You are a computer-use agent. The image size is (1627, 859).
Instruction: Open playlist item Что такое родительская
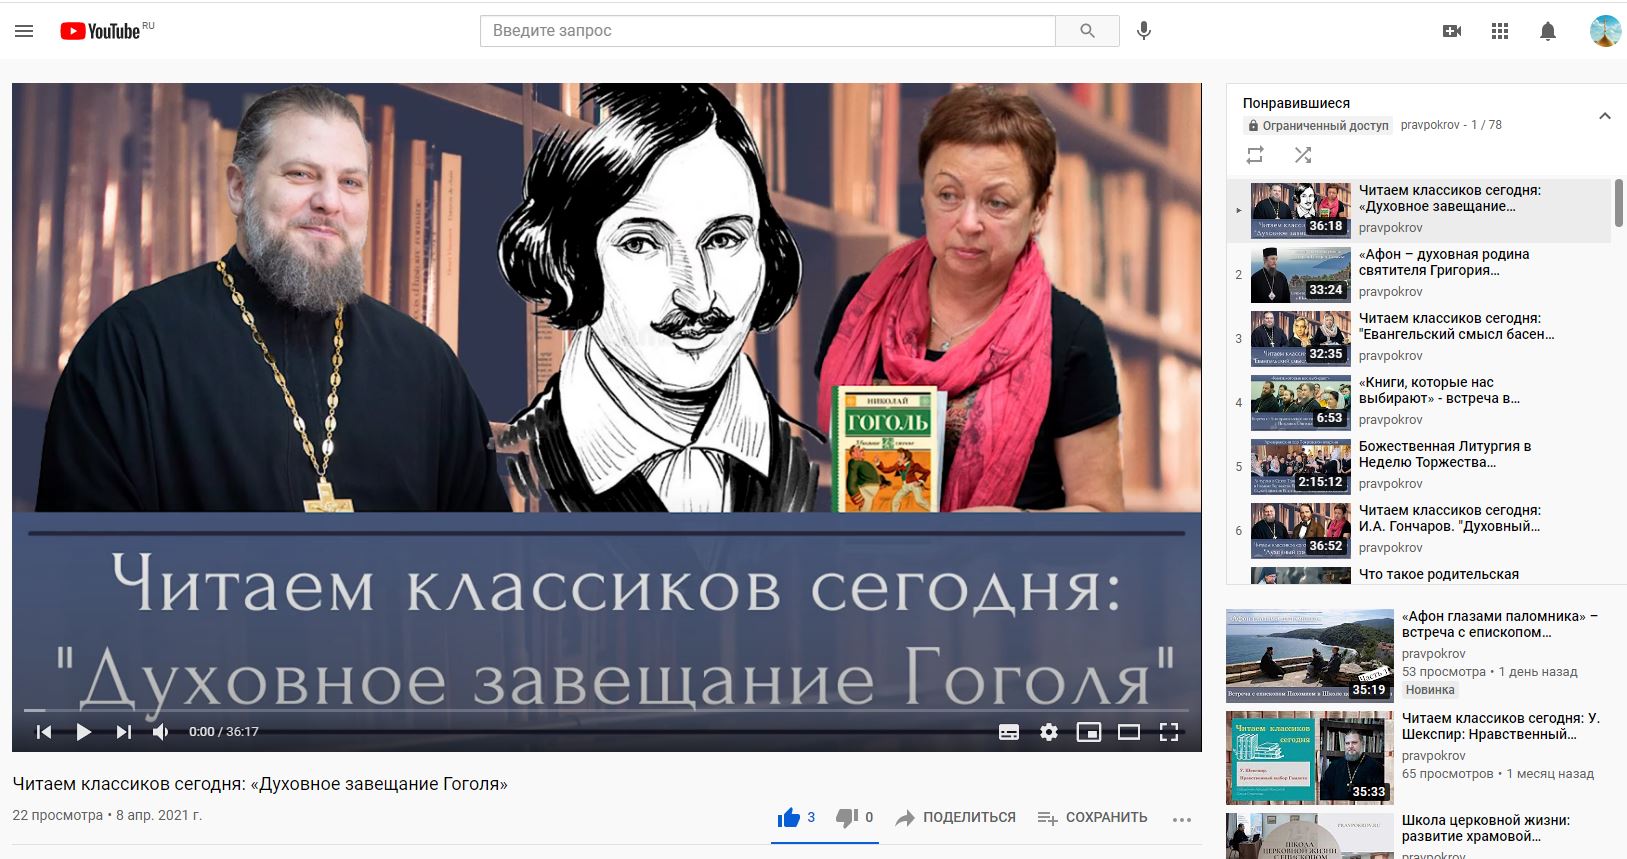(x=1419, y=575)
